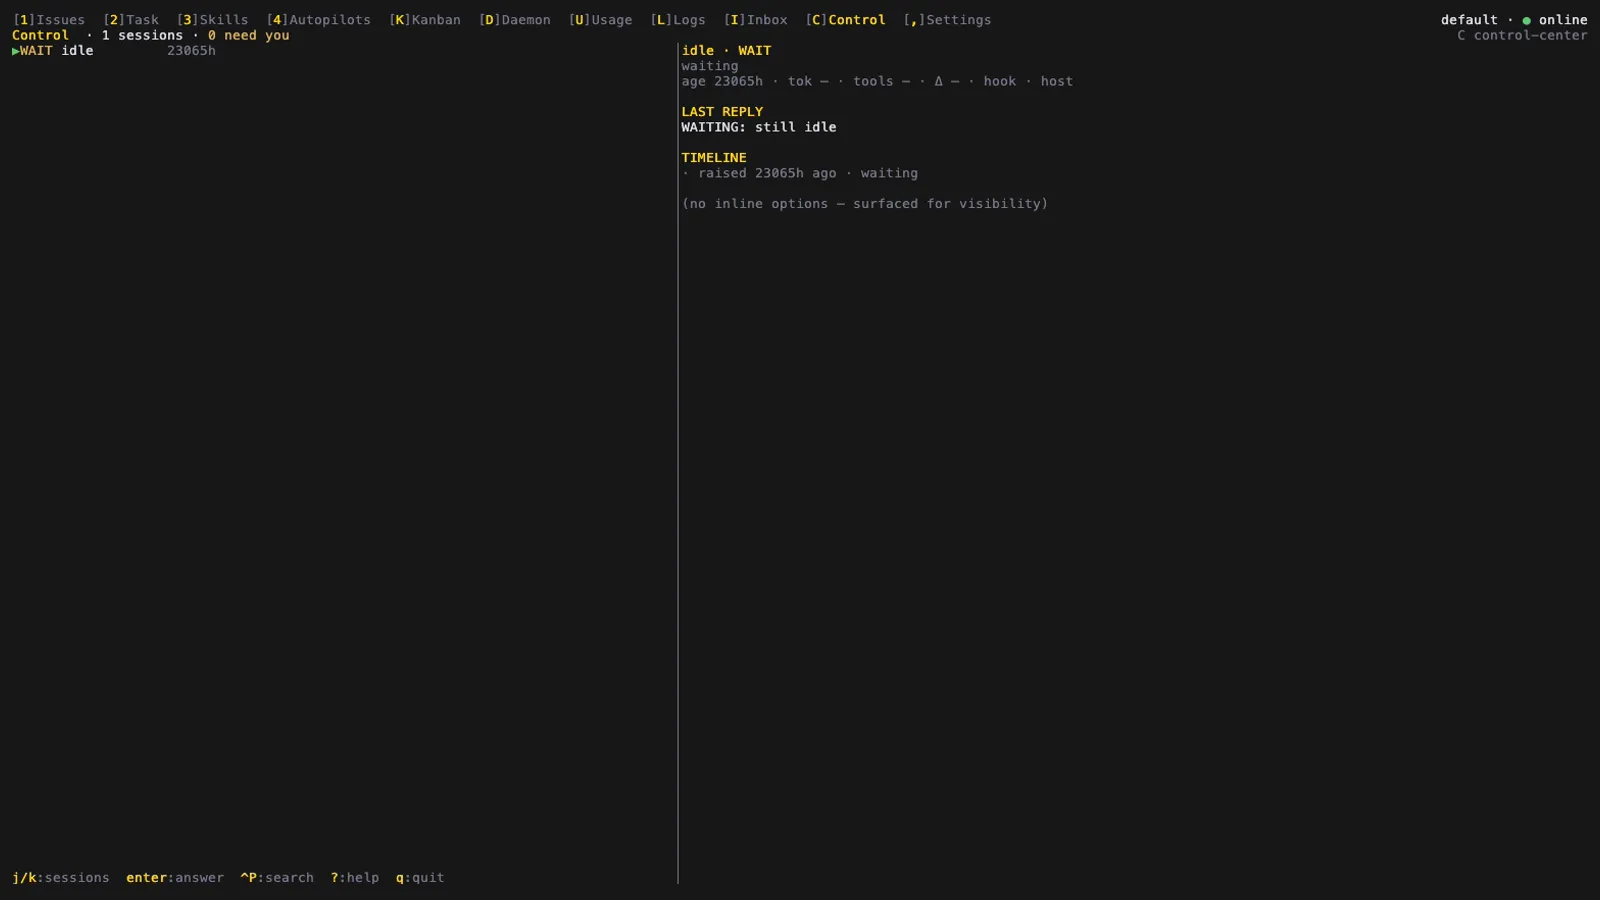The height and width of the screenshot is (900, 1600).
Task: Click the 'control-center' label
Action: (1530, 35)
